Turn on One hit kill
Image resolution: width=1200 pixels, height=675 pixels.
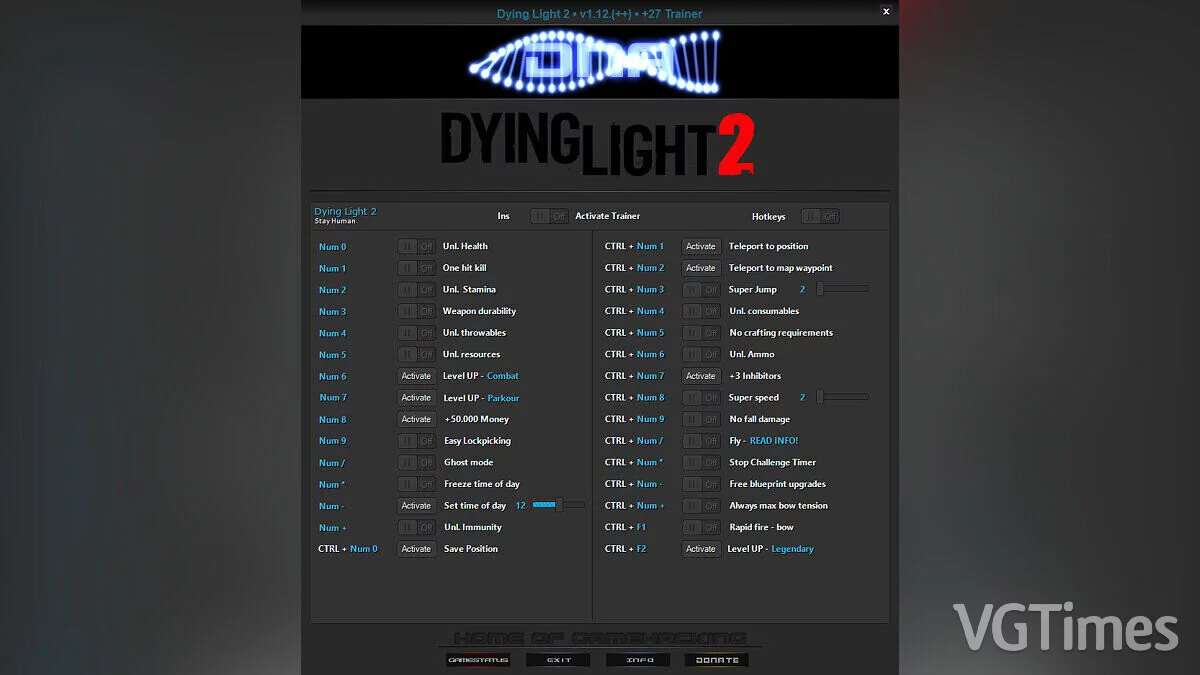pos(416,267)
